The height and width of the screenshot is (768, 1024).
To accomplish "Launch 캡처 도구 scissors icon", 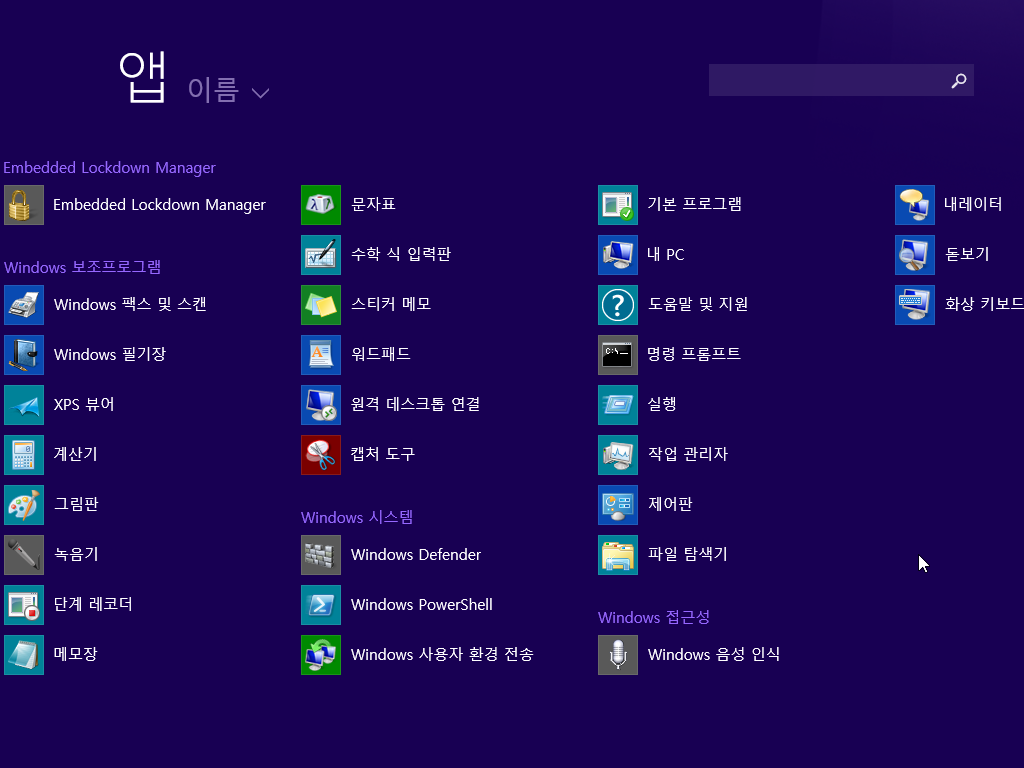I will coord(321,455).
